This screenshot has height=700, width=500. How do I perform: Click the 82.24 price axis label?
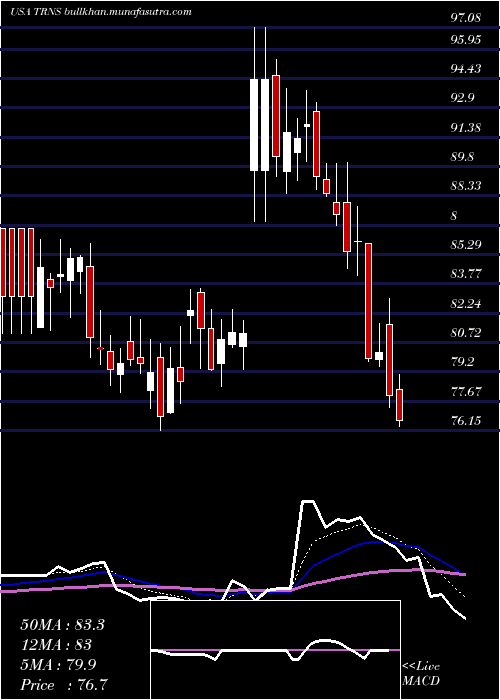point(466,304)
